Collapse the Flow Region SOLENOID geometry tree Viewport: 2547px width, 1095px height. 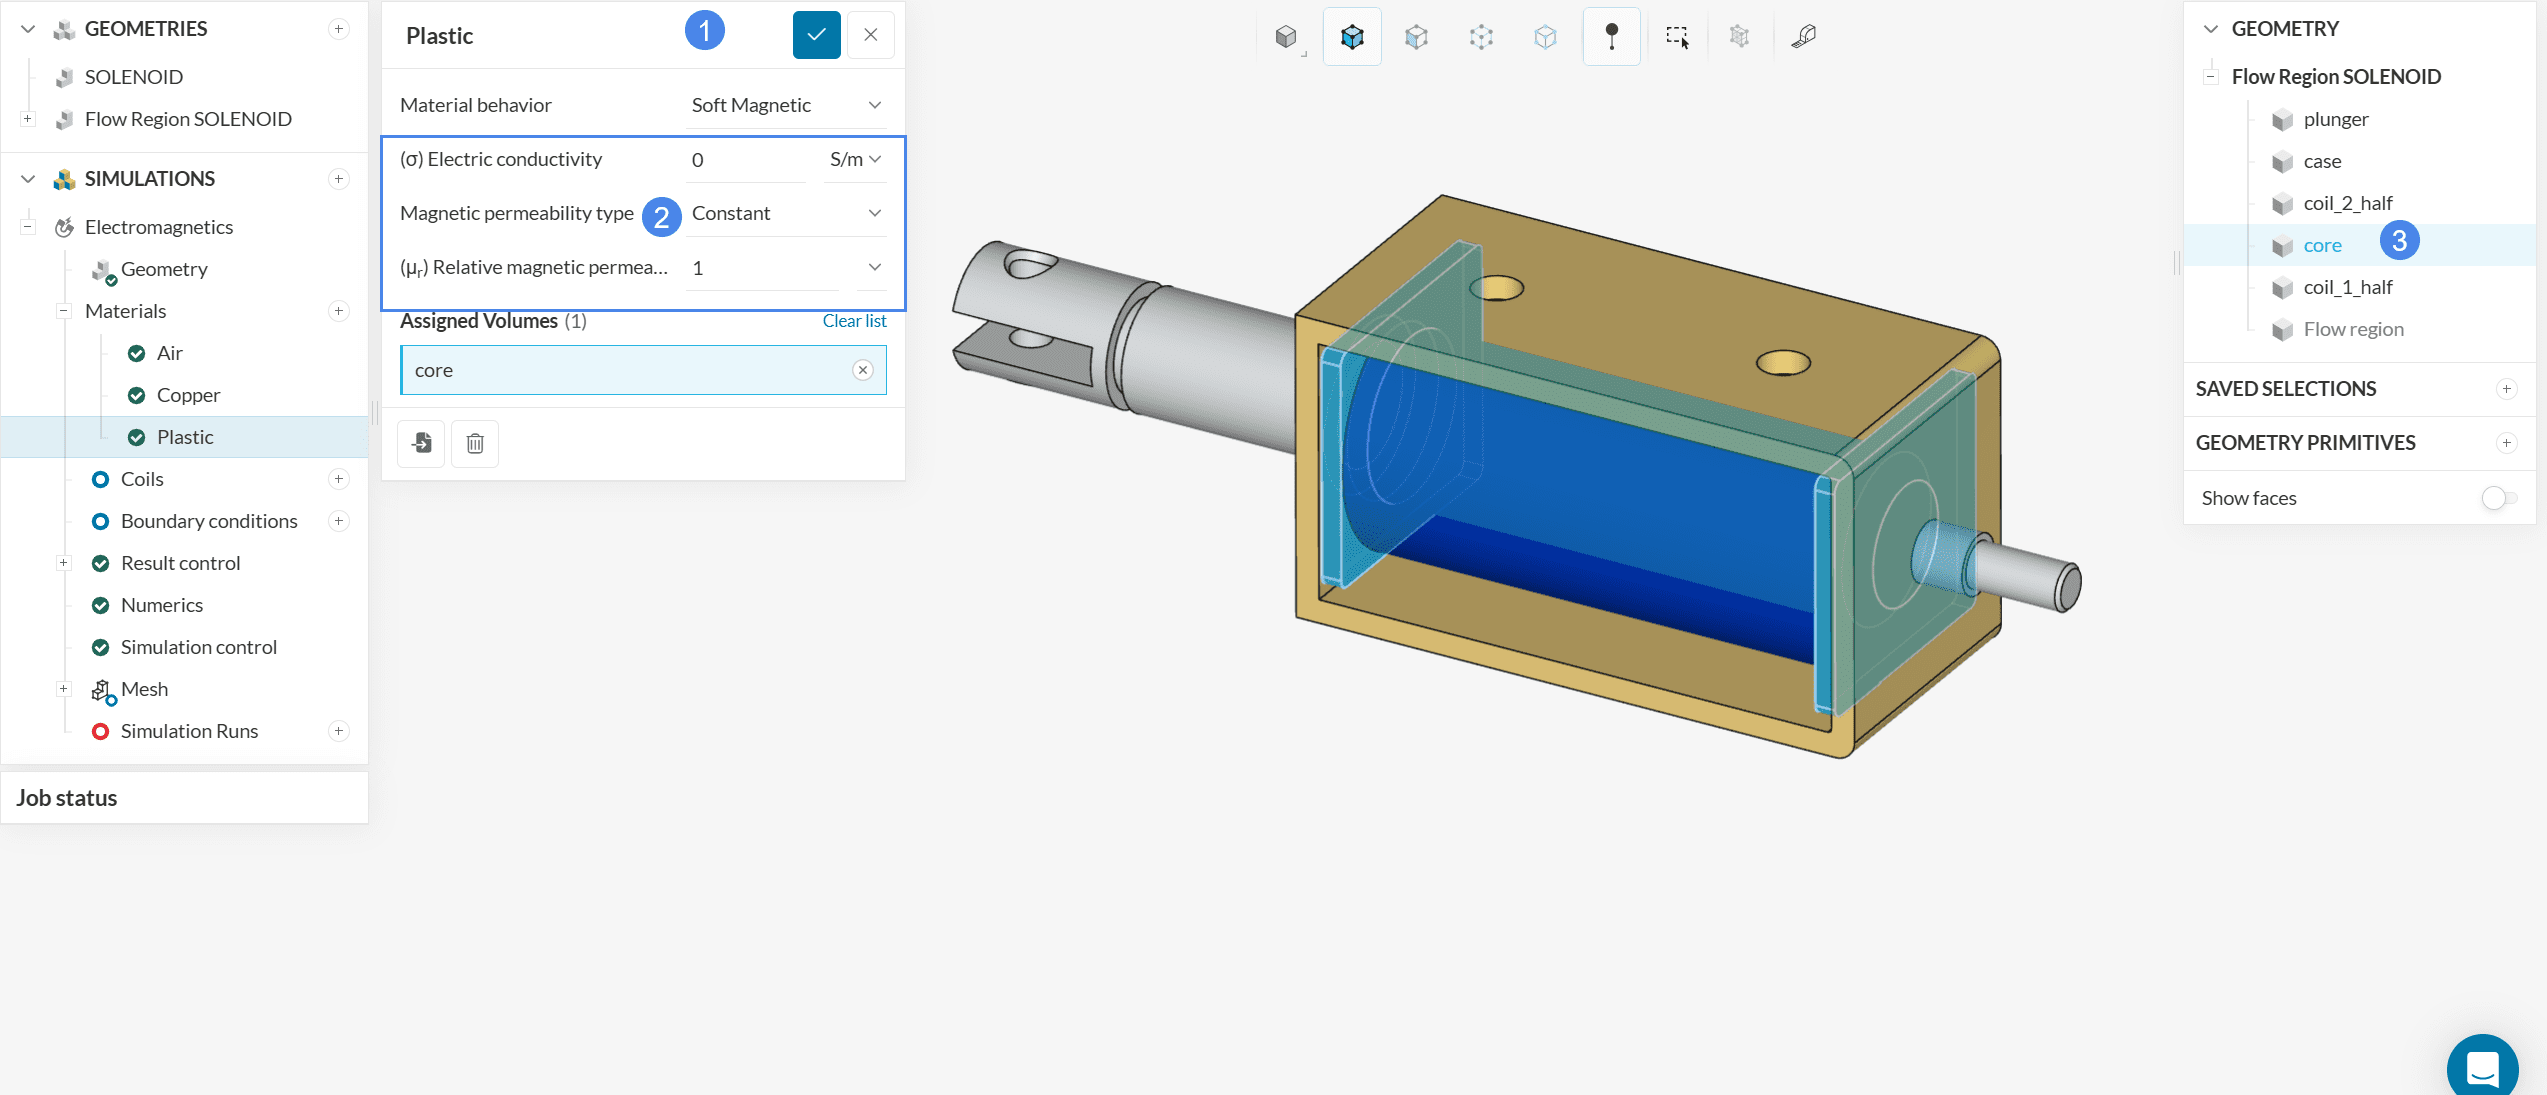pyautogui.click(x=2210, y=77)
